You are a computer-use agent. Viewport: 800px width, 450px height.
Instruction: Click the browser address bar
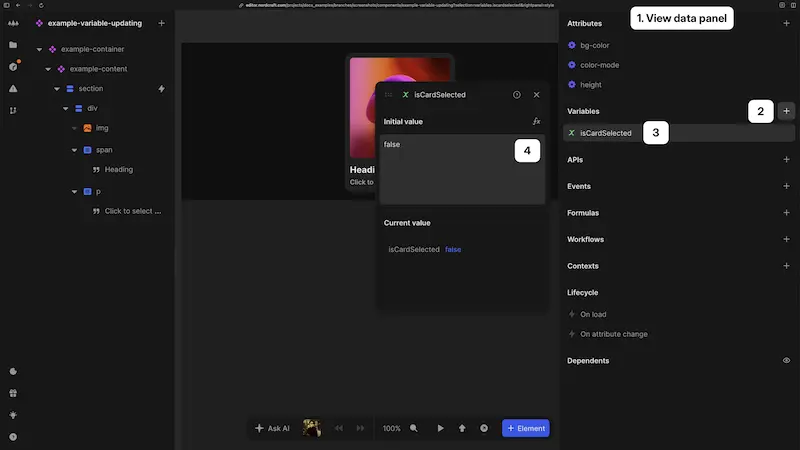pos(396,5)
